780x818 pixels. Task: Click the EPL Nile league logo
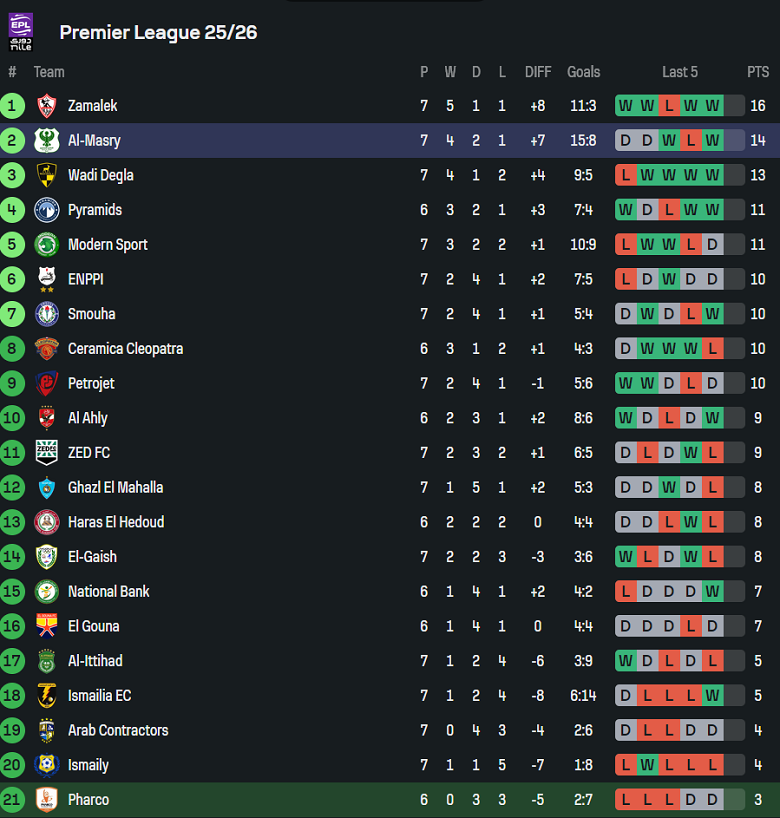[21, 32]
